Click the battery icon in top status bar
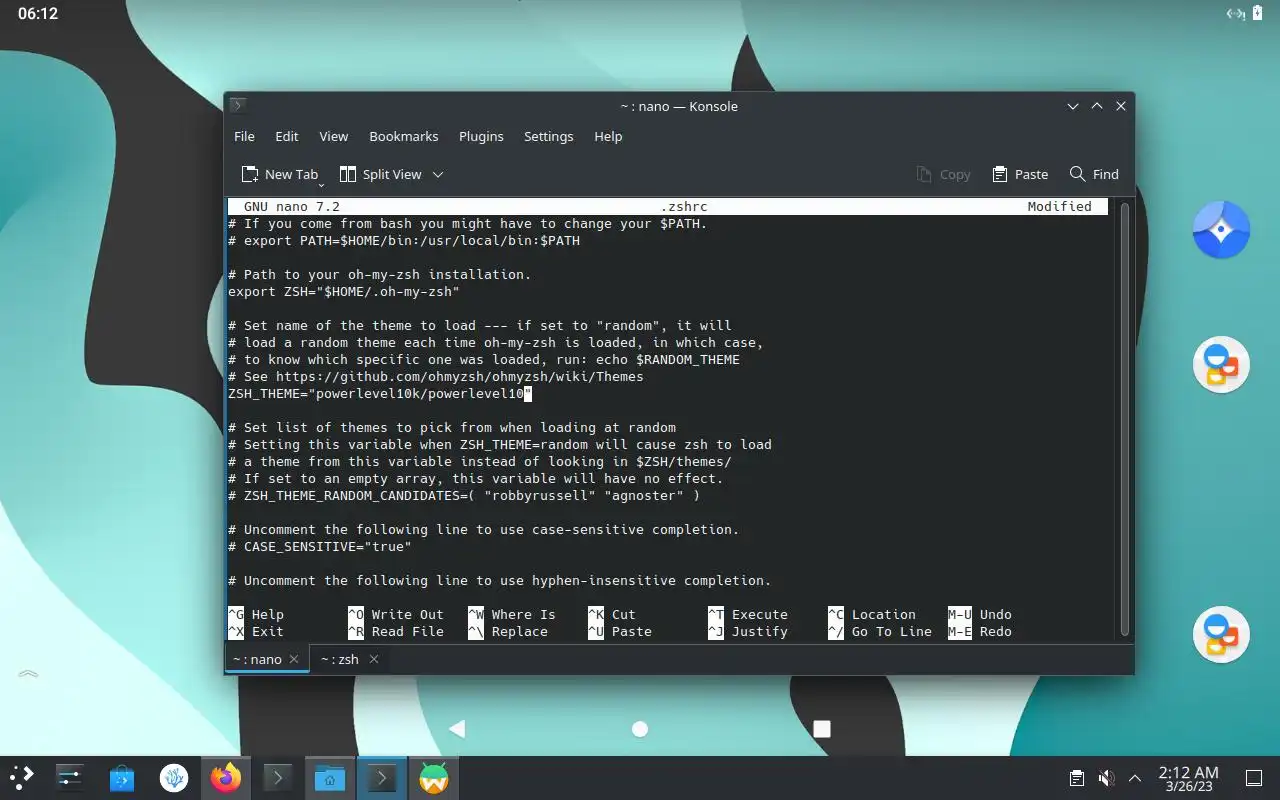 point(1257,14)
